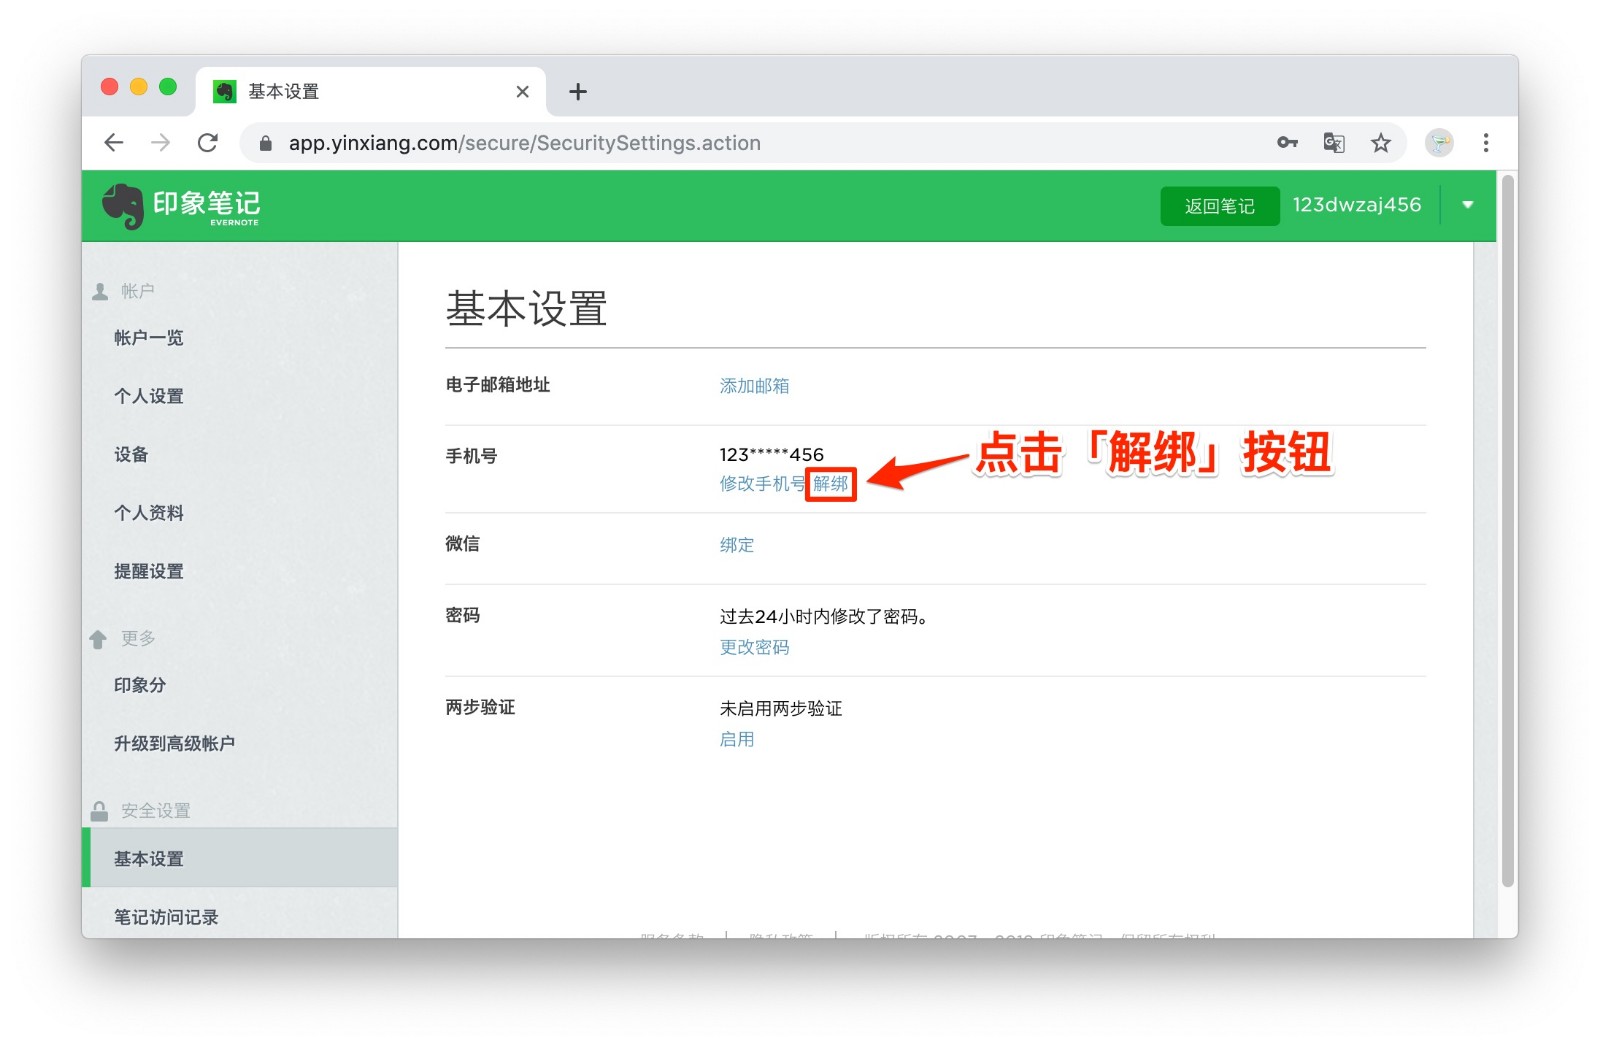Screen dimensions: 1600x1046
Task: Click the Evernote elephant logo
Action: pos(123,206)
